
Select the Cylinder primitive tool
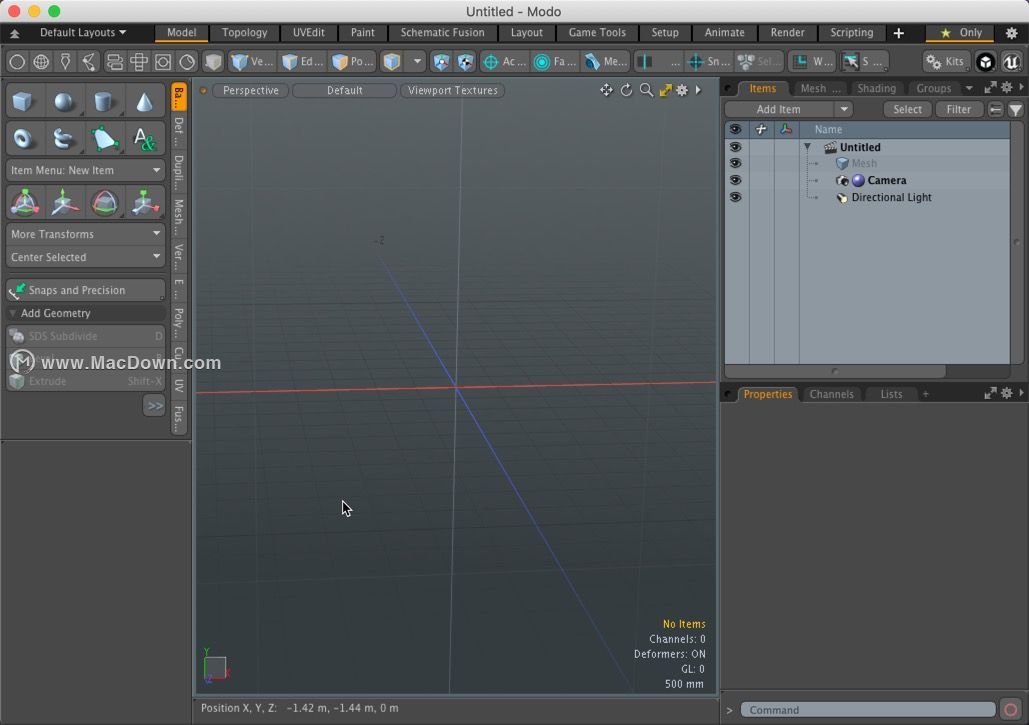coord(104,102)
